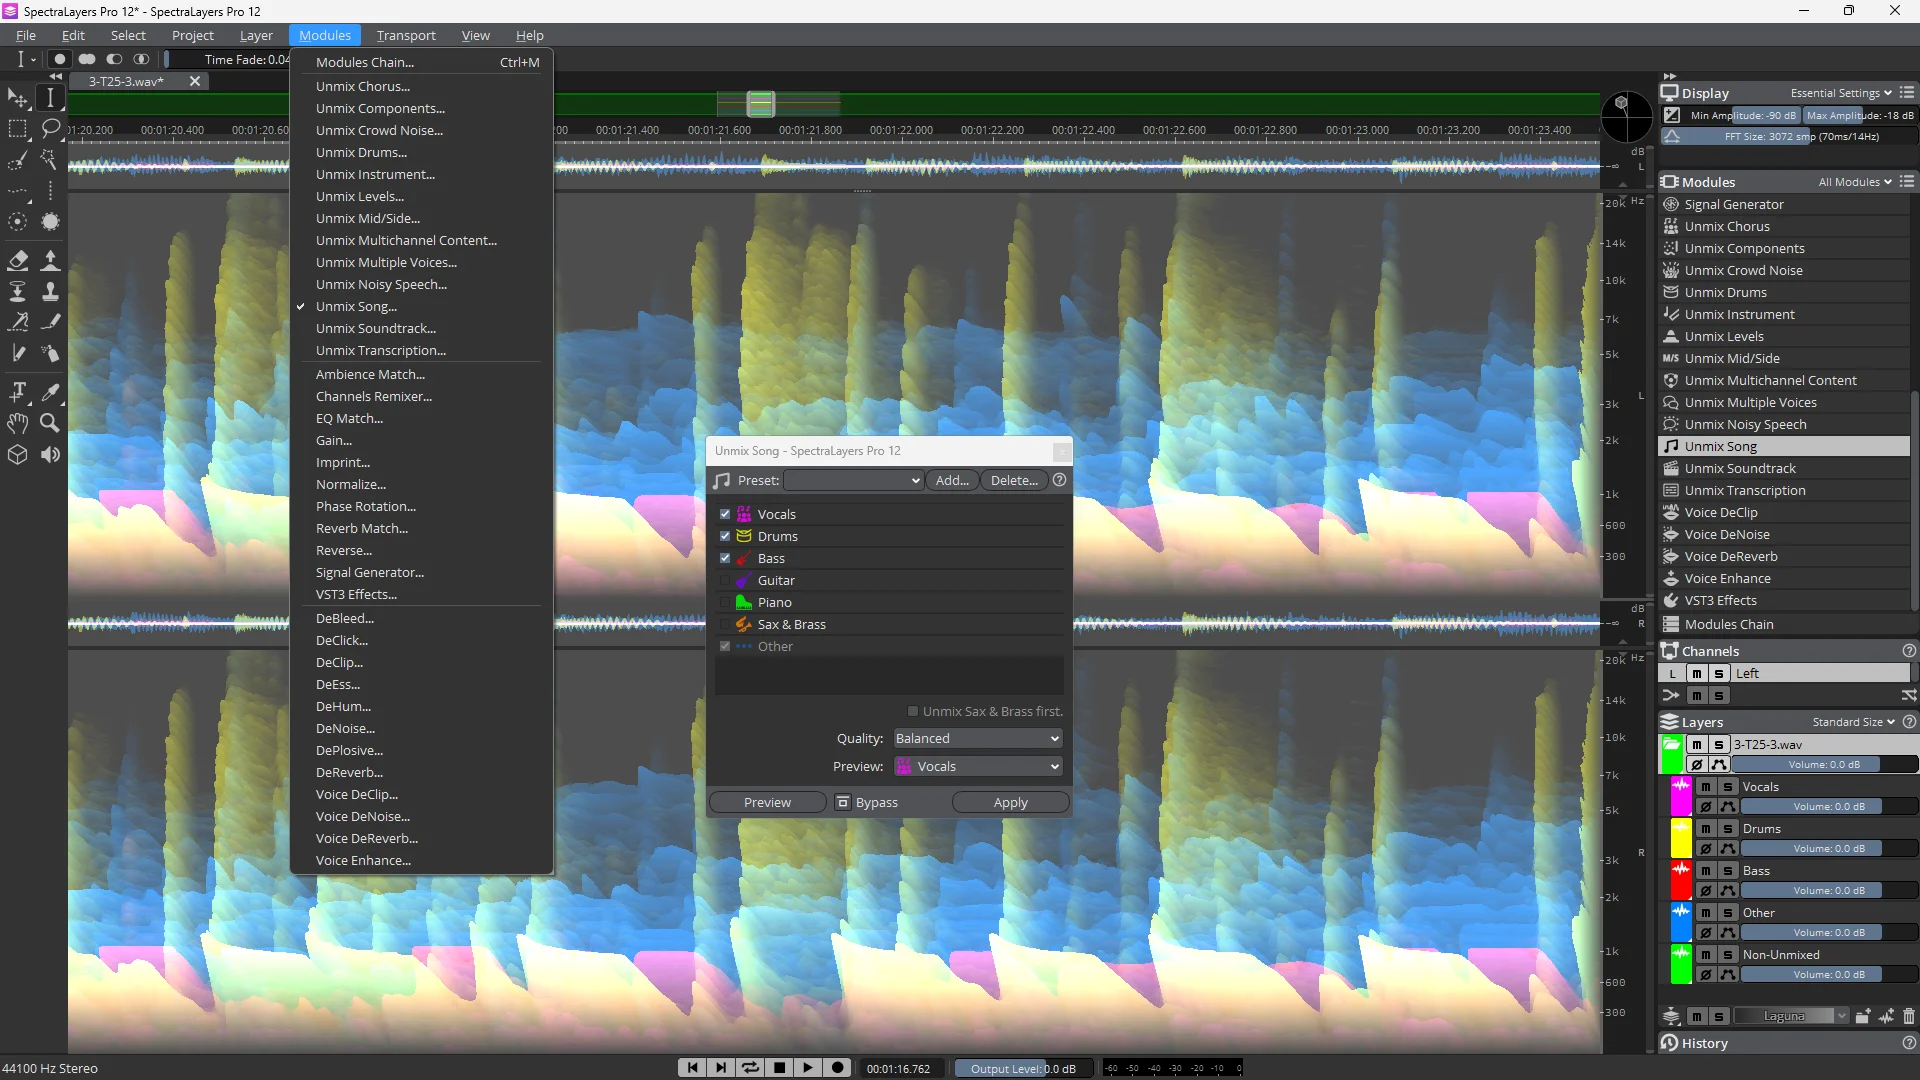Choose Unmix Drums from Modules menu

(361, 153)
